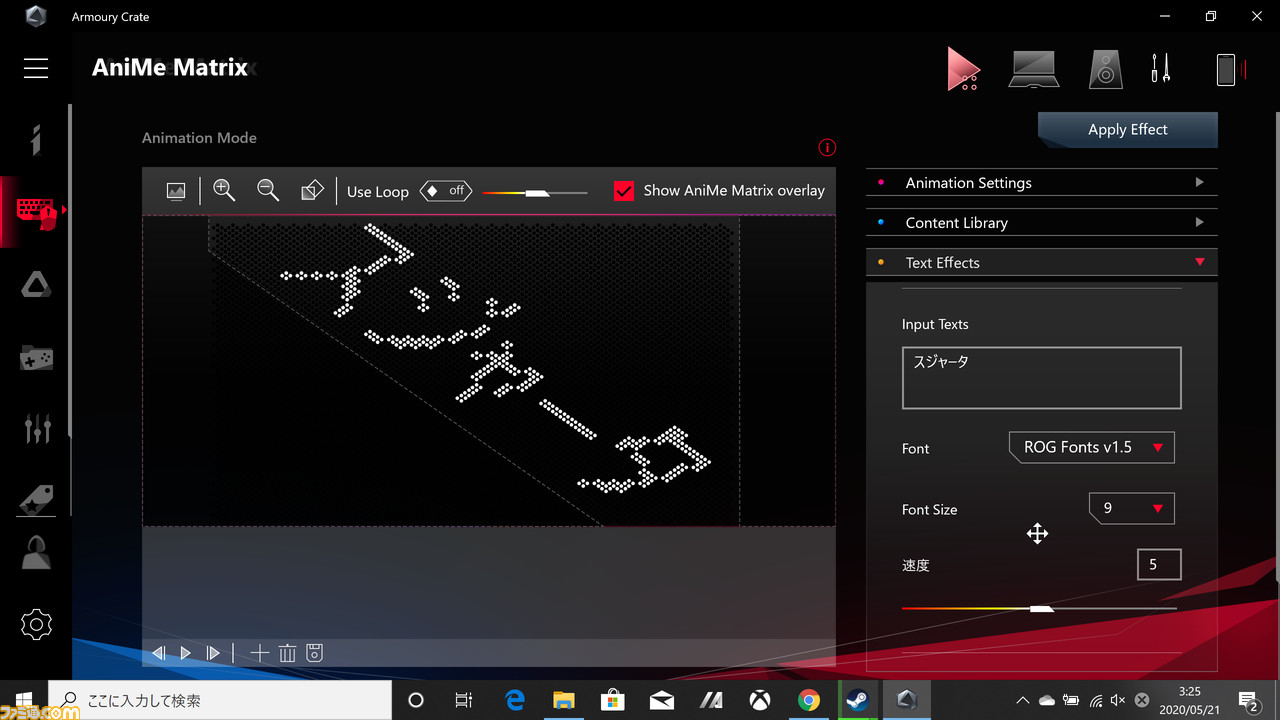The height and width of the screenshot is (720, 1280).
Task: Select the mobile phone header icon
Action: [x=1226, y=69]
